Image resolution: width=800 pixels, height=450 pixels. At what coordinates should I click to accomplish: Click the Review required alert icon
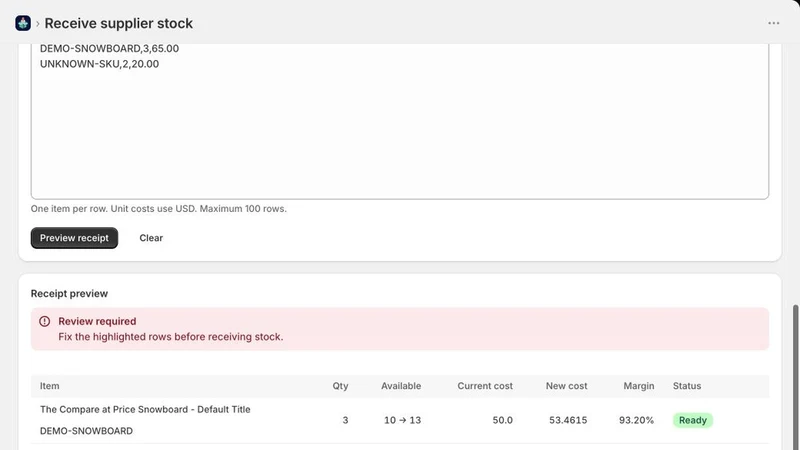point(44,321)
